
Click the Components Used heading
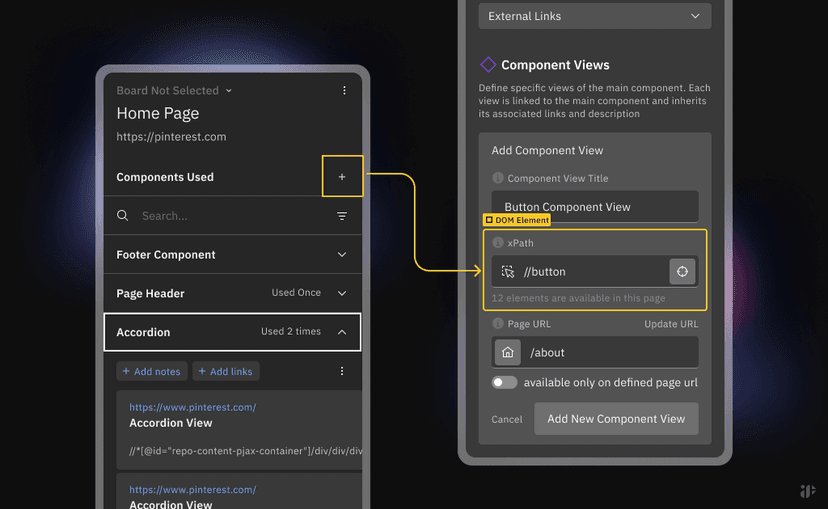(x=165, y=177)
